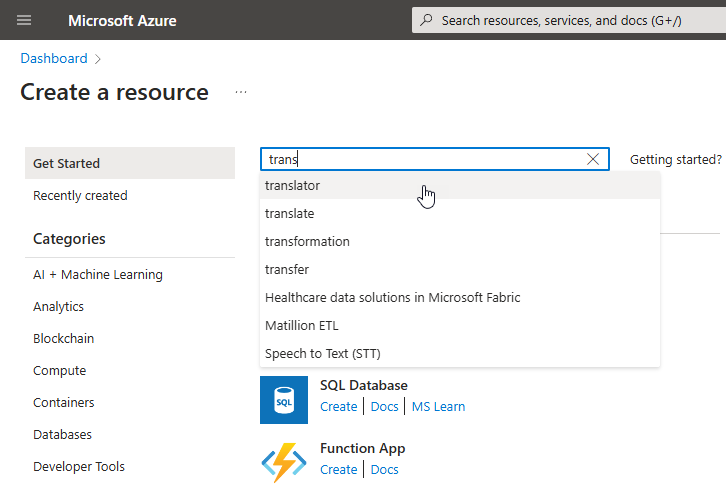Screen dimensions: 726x487
Task: Select the 'Matillion ETL' suggestion
Action: (x=302, y=325)
